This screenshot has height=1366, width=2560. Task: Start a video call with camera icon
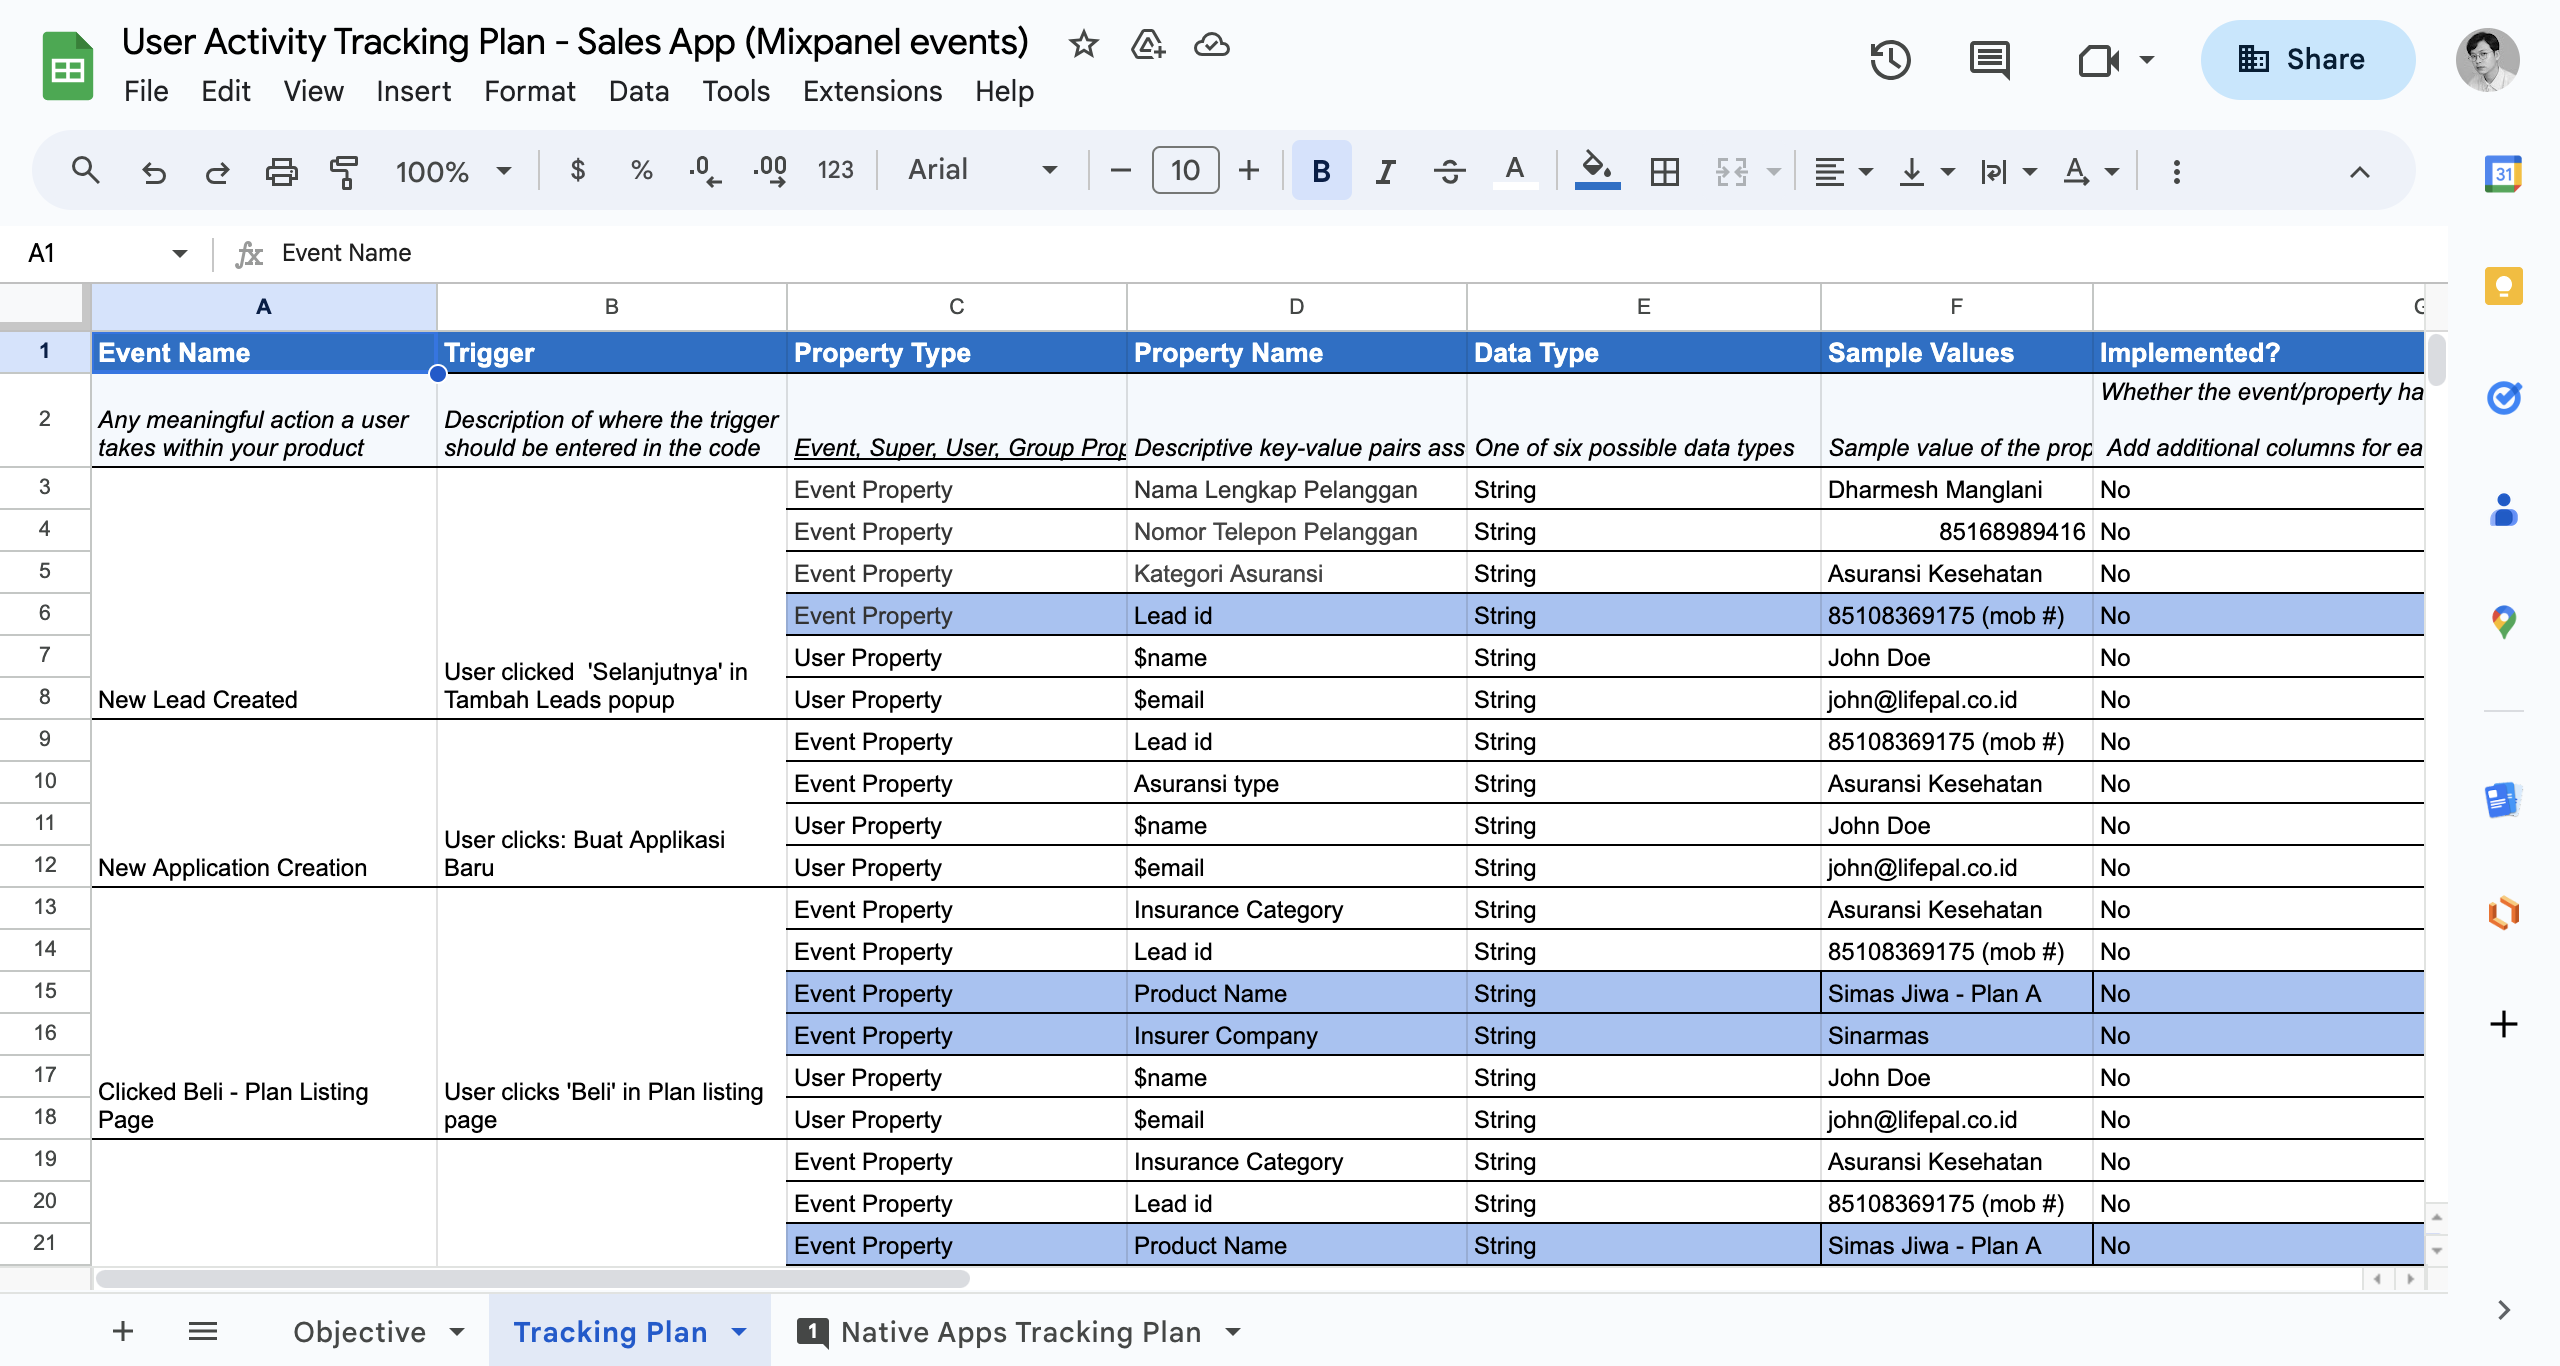tap(2099, 60)
